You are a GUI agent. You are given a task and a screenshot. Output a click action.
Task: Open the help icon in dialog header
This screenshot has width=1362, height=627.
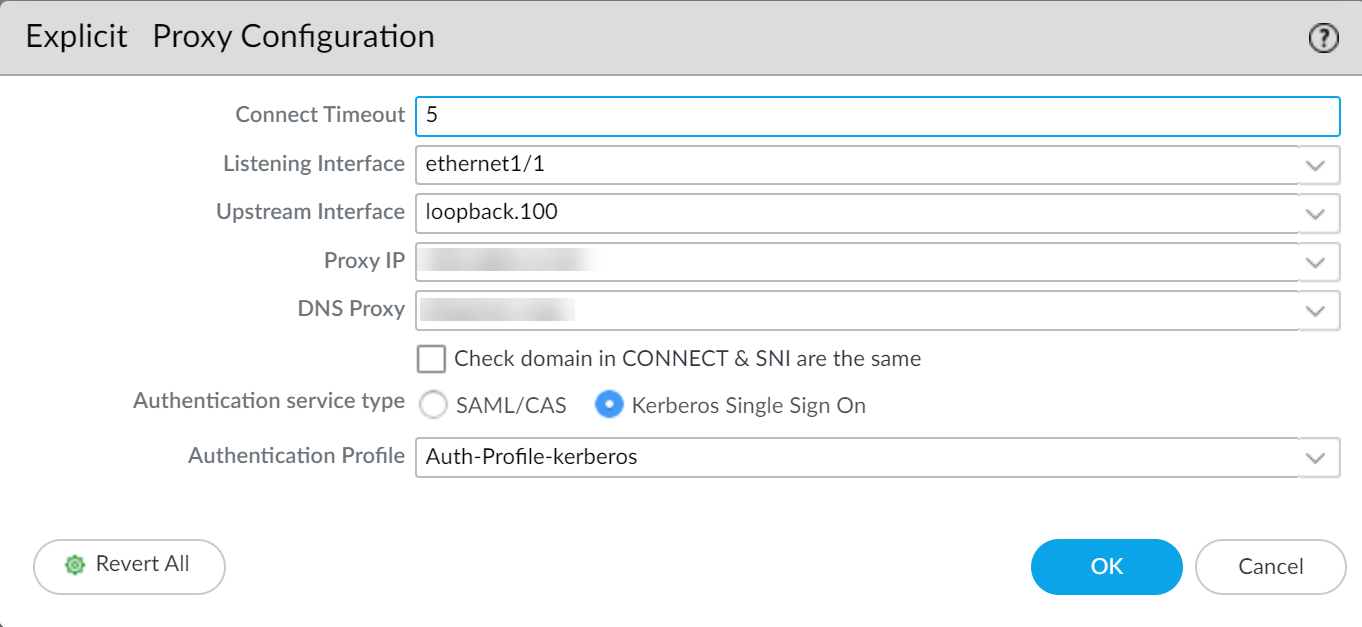(1323, 39)
